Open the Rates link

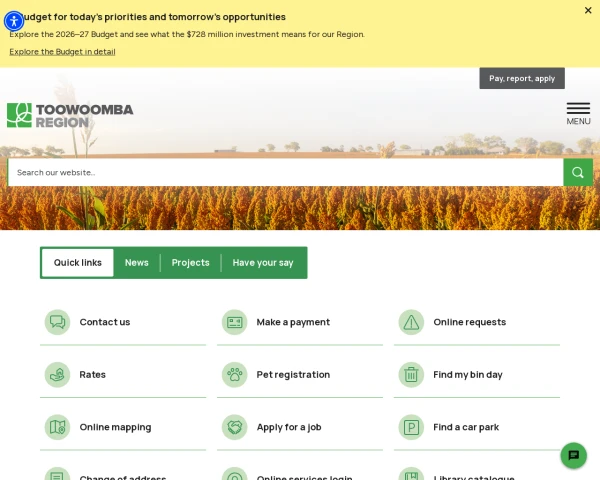pos(93,375)
